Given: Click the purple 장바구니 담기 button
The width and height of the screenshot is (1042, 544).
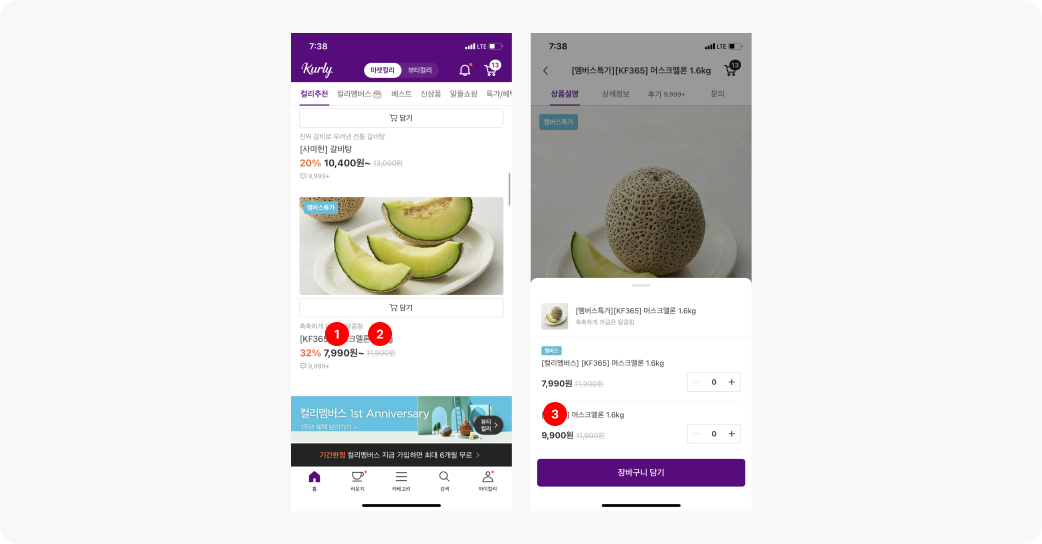Looking at the screenshot, I should (641, 472).
